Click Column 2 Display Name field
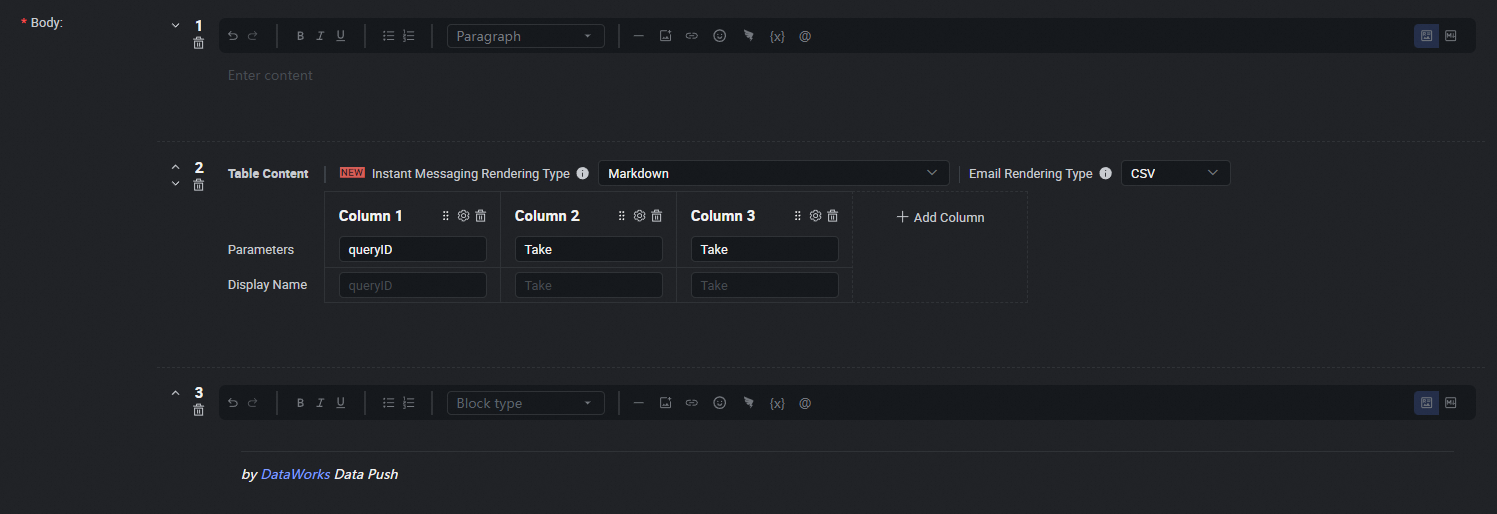1497x514 pixels. pyautogui.click(x=589, y=285)
